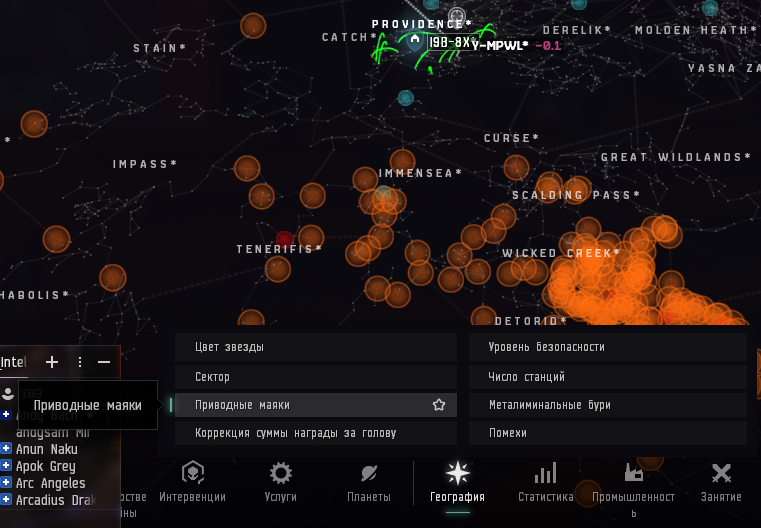Choose the Цвет звезды filter
The image size is (761, 528).
(x=316, y=347)
